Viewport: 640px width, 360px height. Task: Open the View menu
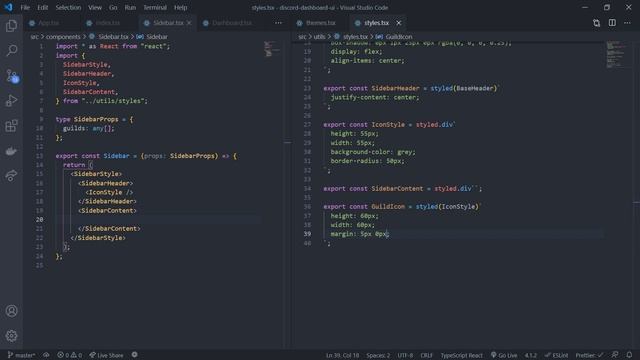pyautogui.click(x=95, y=7)
